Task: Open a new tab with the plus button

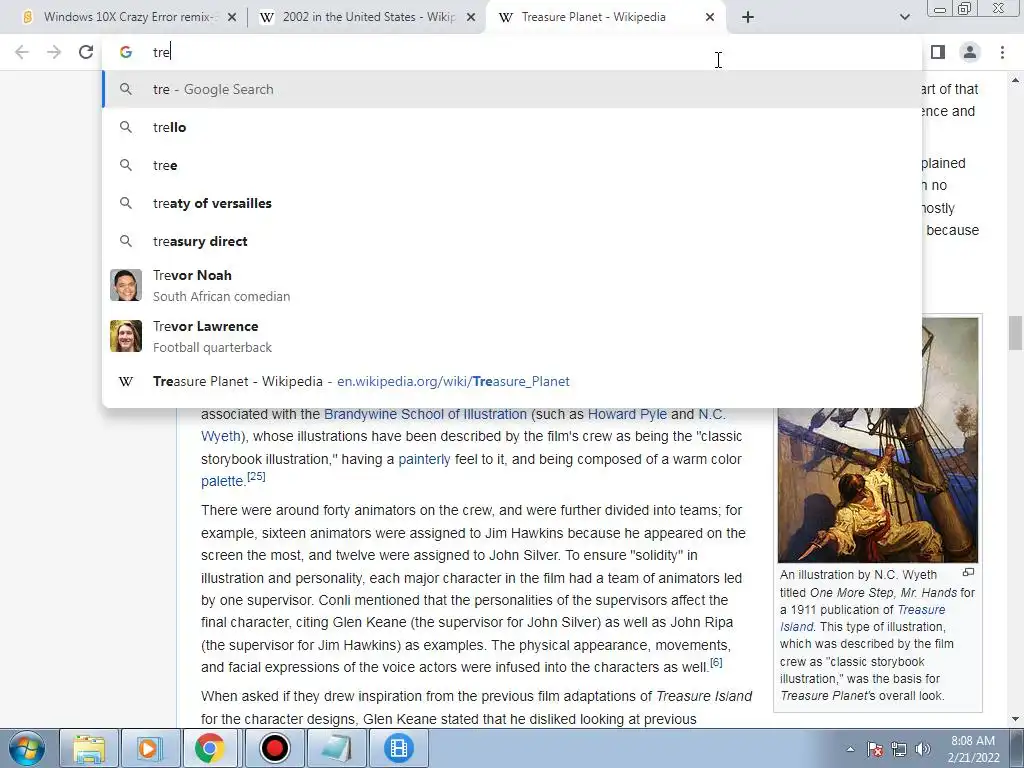Action: tap(748, 17)
